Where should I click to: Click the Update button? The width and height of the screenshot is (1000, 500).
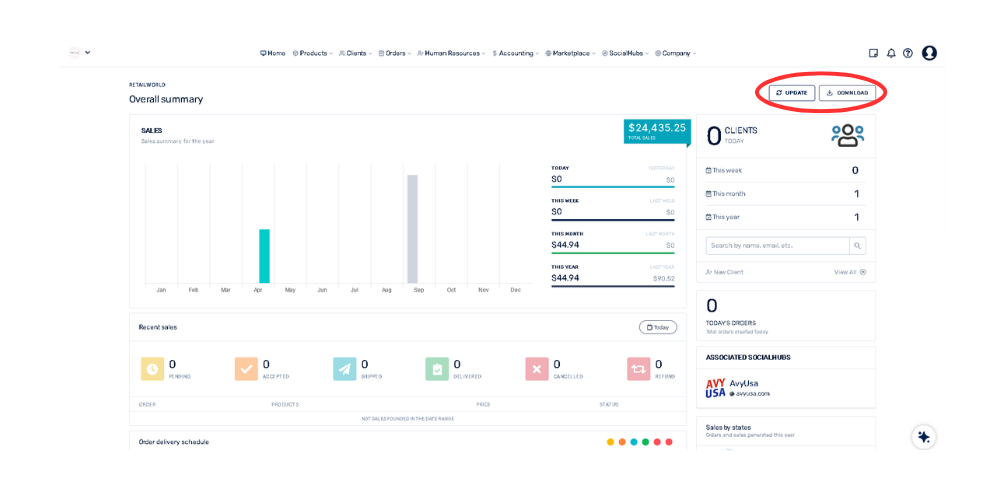coord(791,93)
